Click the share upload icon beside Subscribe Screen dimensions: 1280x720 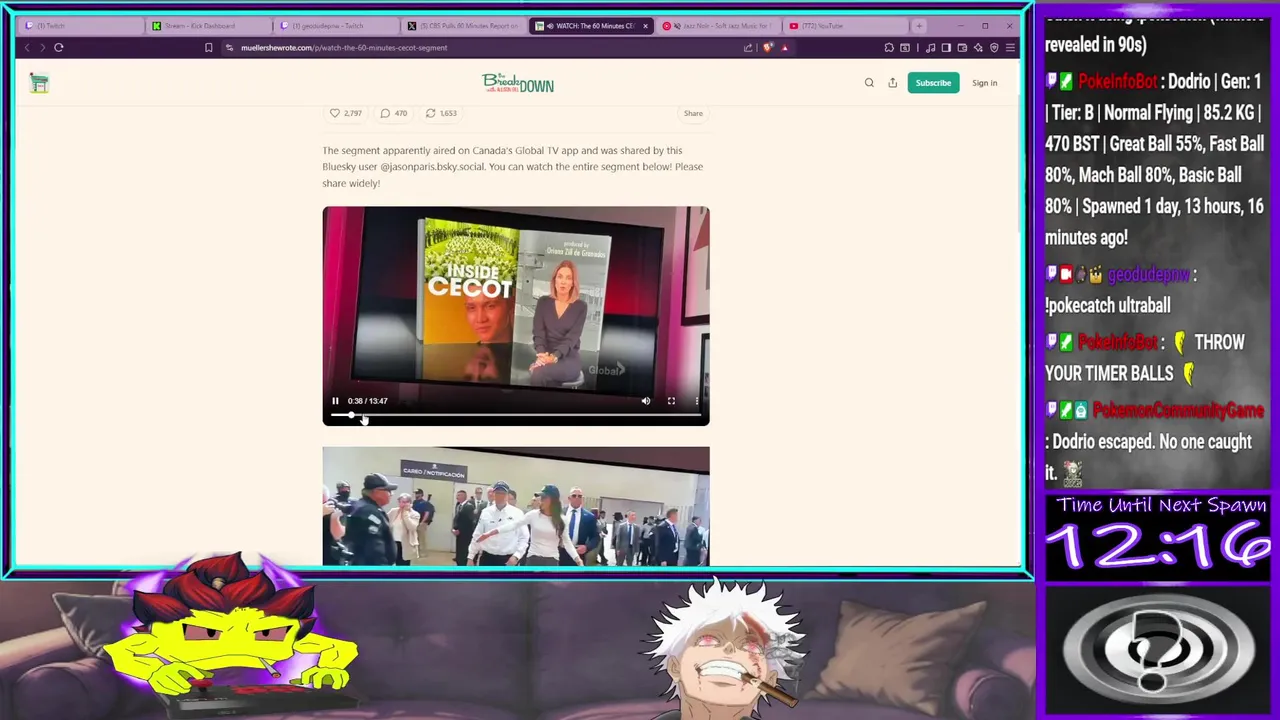click(892, 83)
